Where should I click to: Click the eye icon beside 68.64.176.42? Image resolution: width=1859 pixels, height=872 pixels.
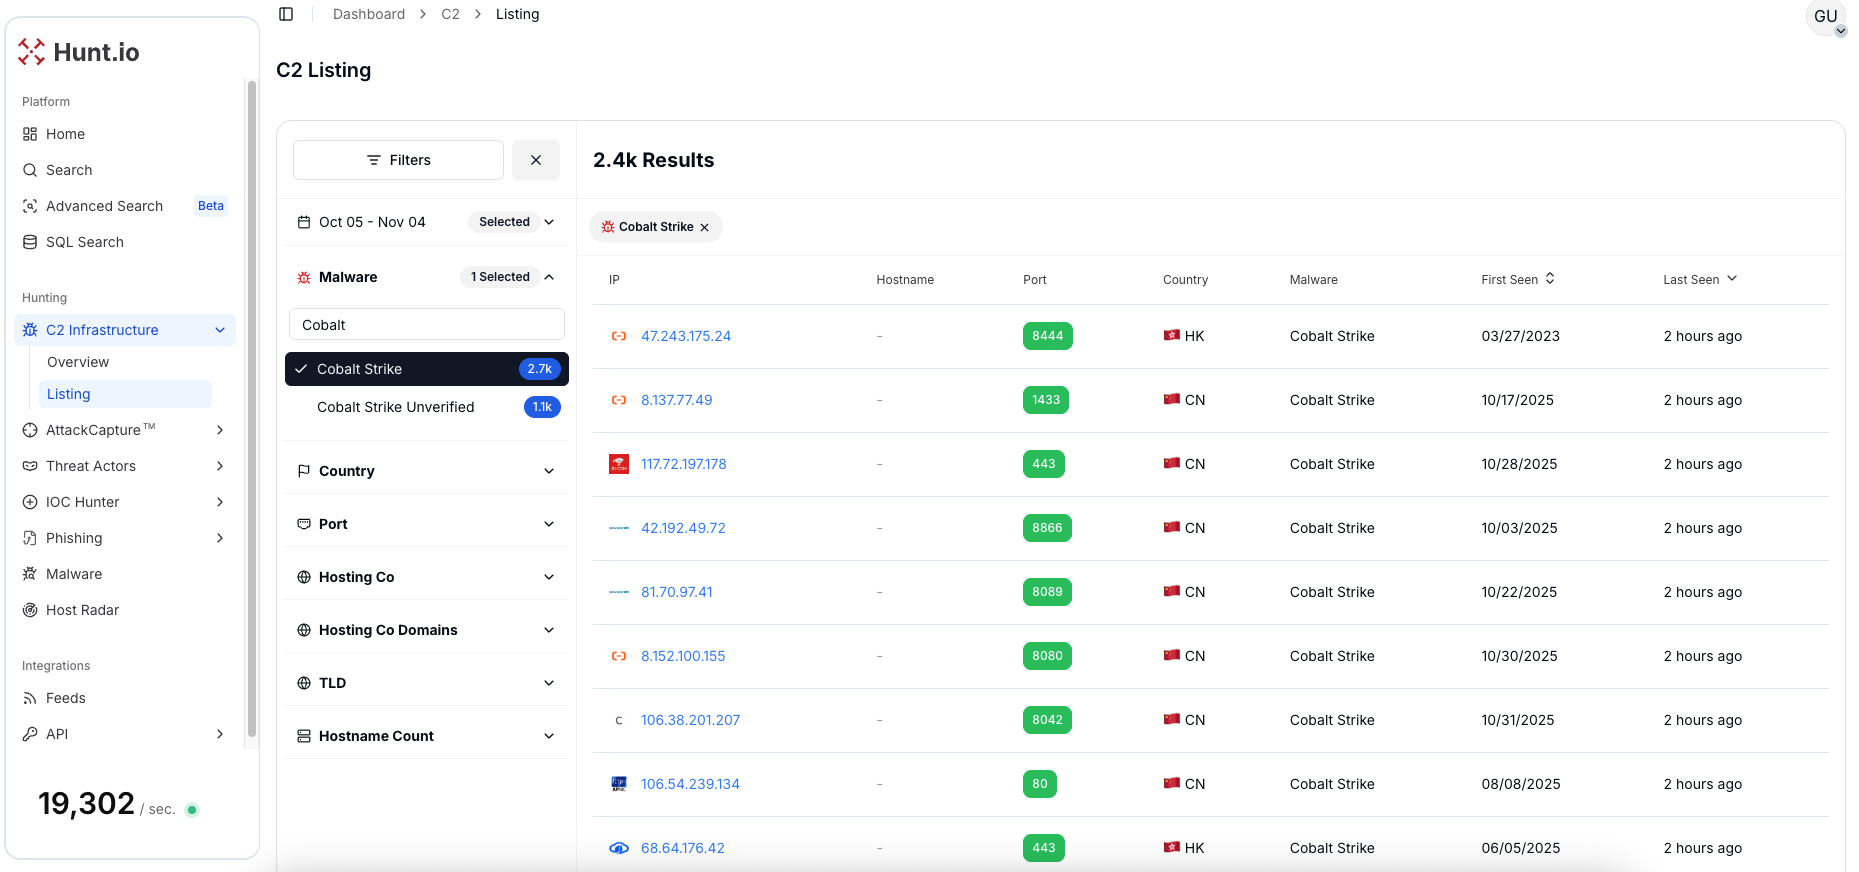coord(619,848)
